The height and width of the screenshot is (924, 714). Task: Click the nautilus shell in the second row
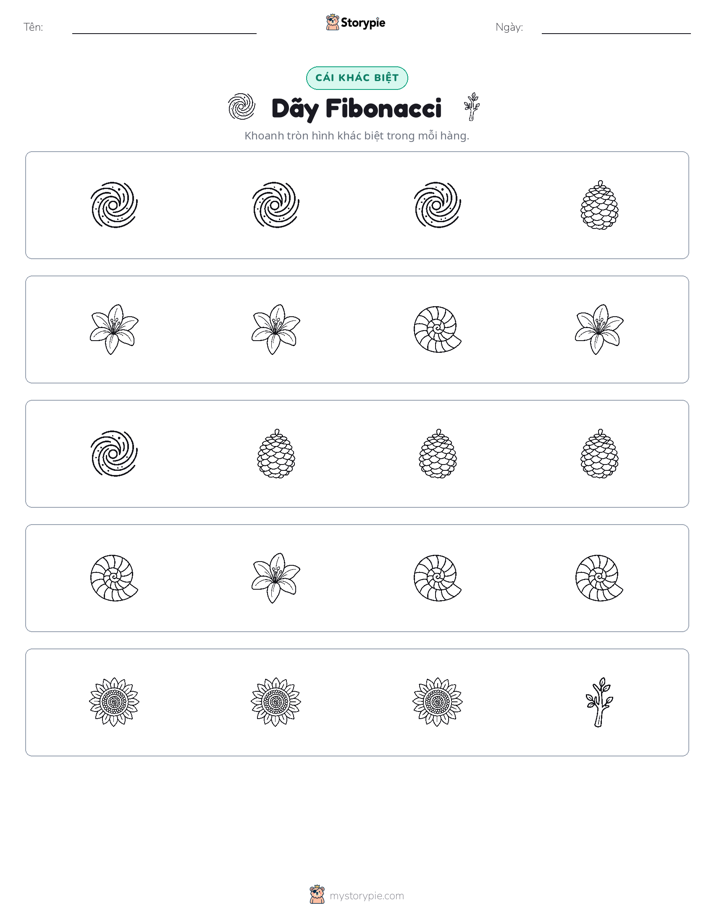point(437,329)
